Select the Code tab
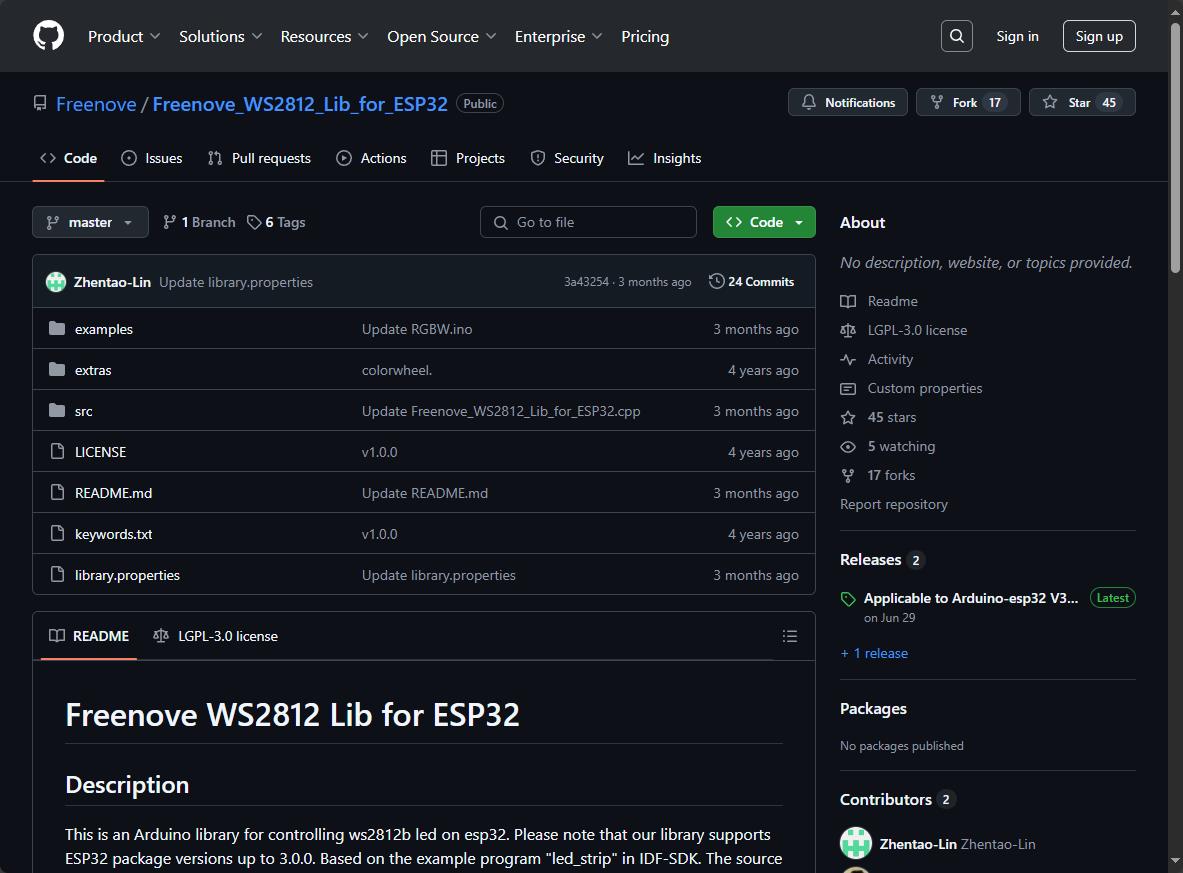Screen dimensions: 1183x873 tap(68, 158)
